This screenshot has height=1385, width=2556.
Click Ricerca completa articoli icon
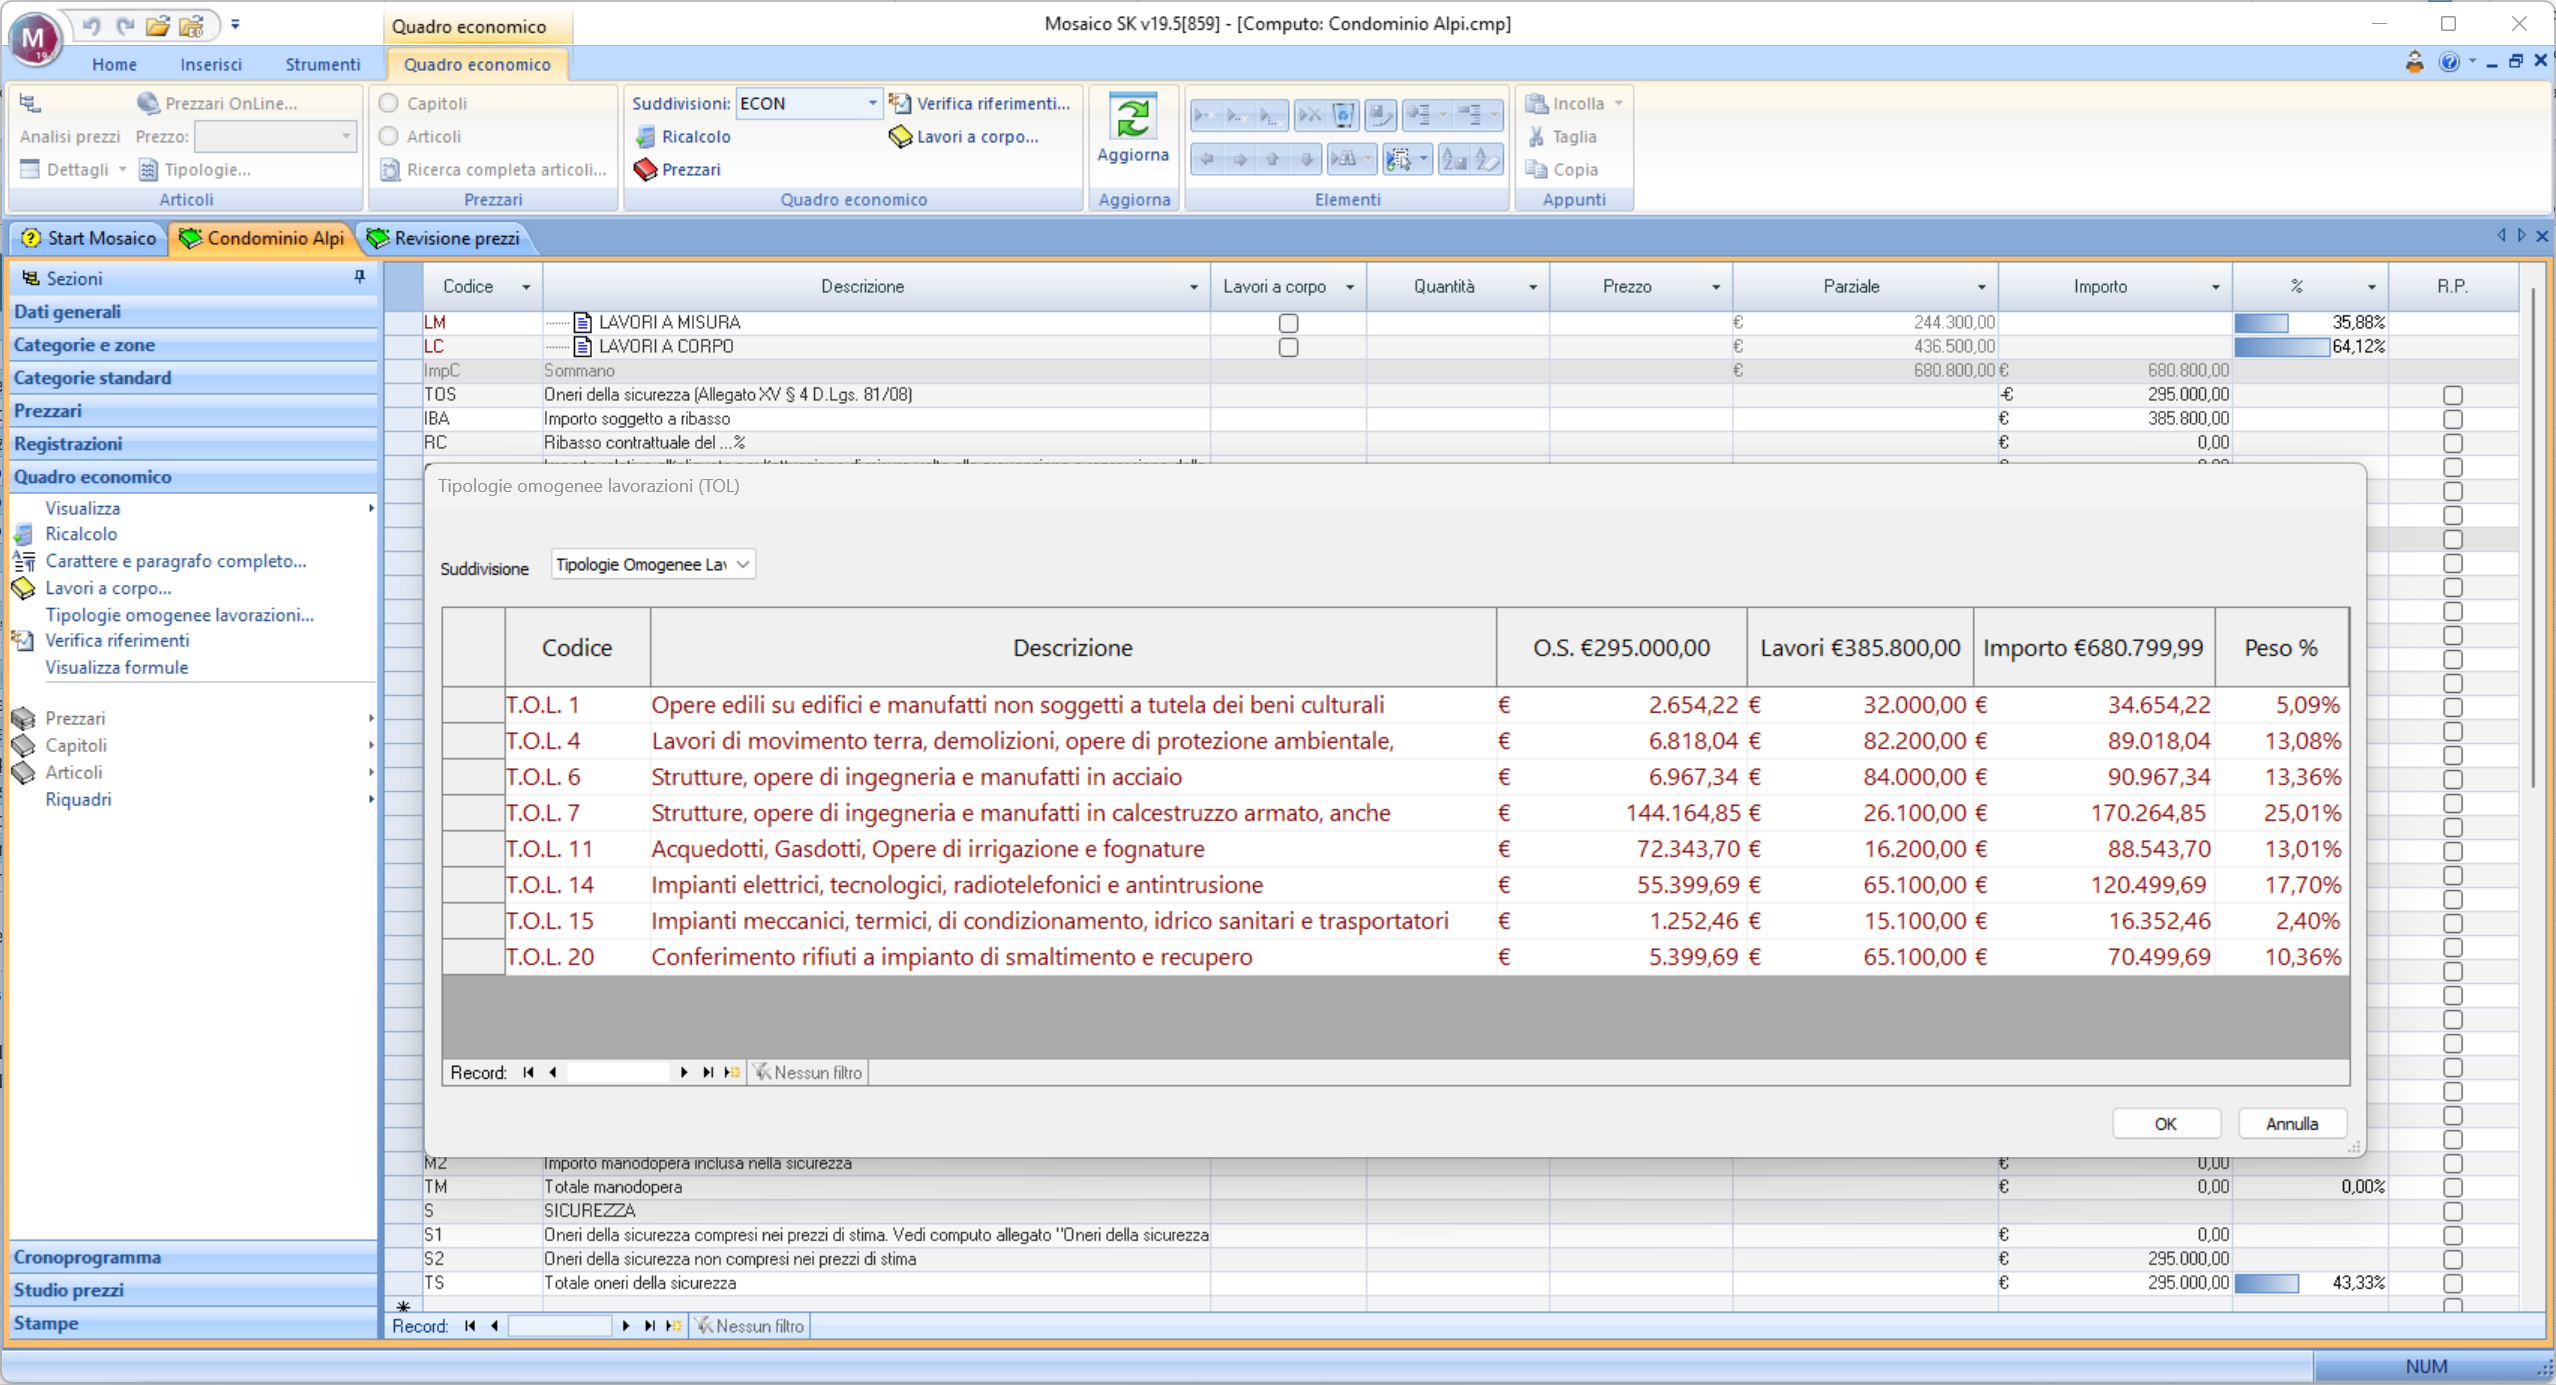pyautogui.click(x=390, y=170)
